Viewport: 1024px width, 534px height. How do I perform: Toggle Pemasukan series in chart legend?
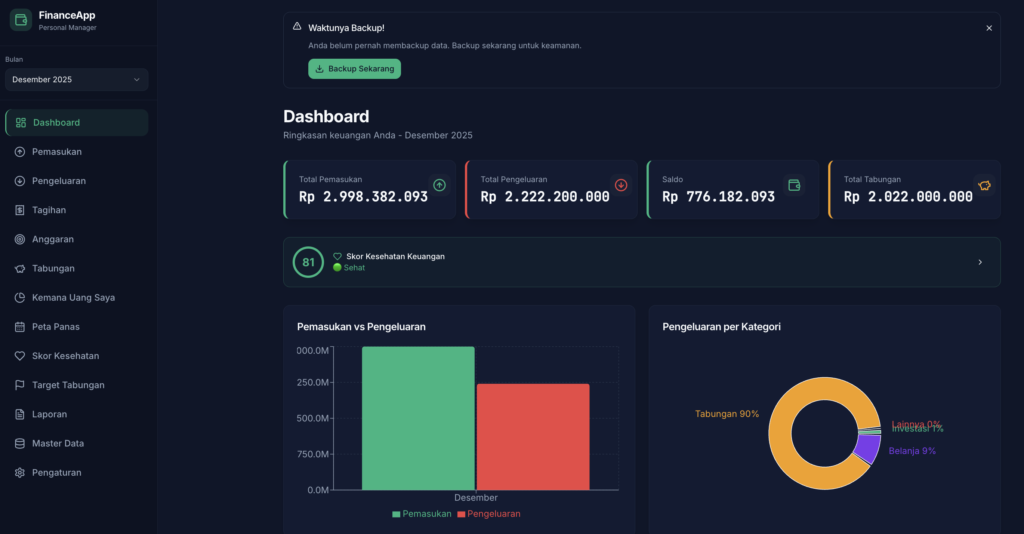tap(423, 513)
